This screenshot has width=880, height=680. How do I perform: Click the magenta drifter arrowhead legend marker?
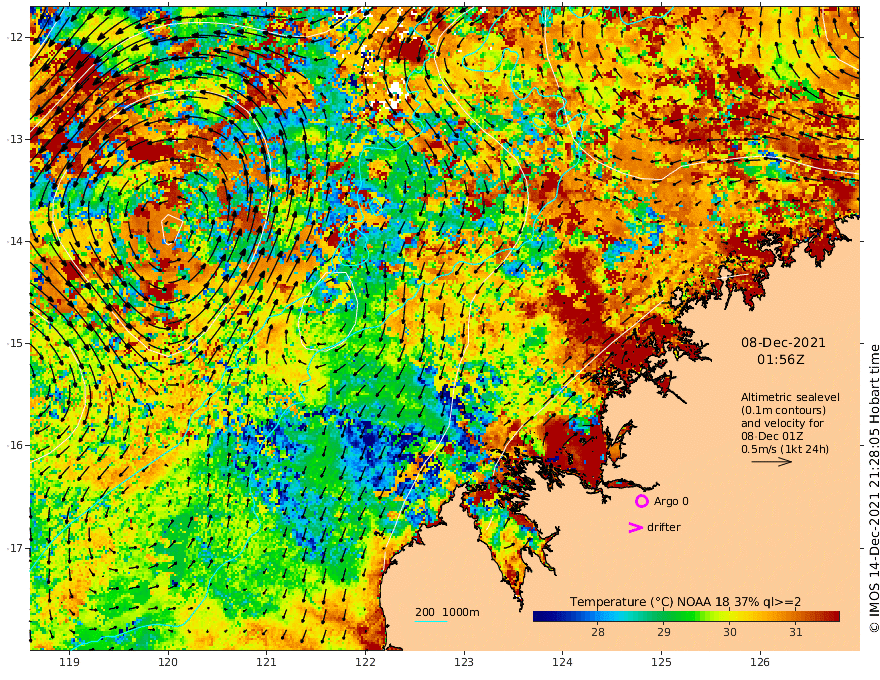[x=635, y=527]
